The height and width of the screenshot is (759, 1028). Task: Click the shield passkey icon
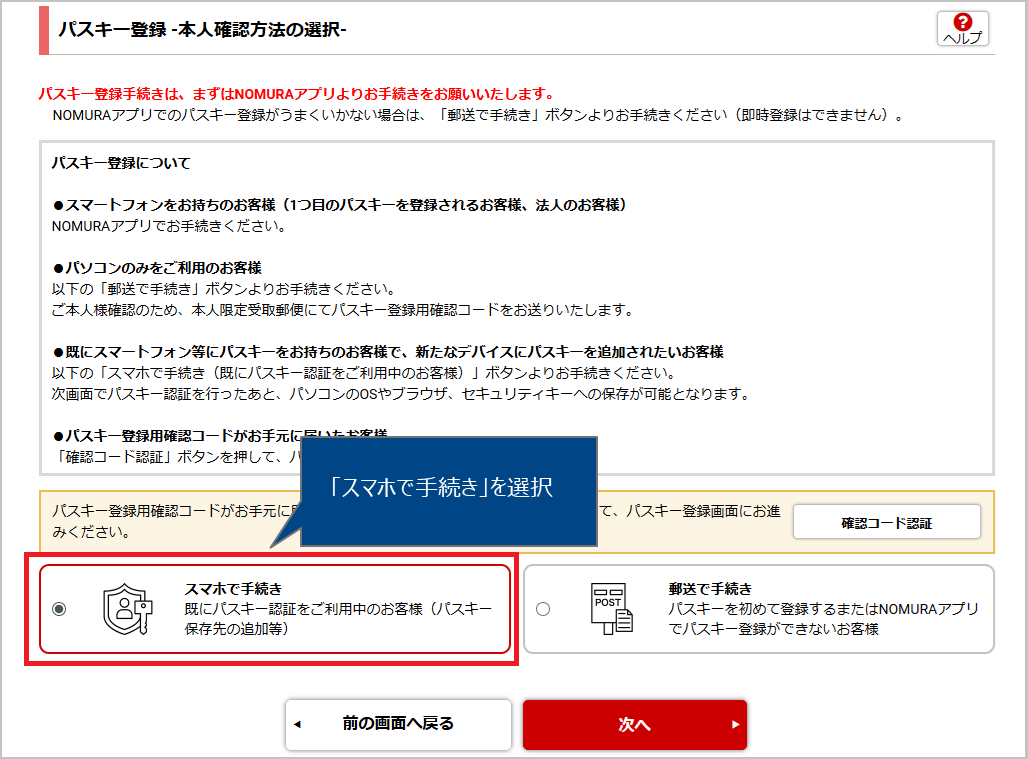click(x=128, y=609)
